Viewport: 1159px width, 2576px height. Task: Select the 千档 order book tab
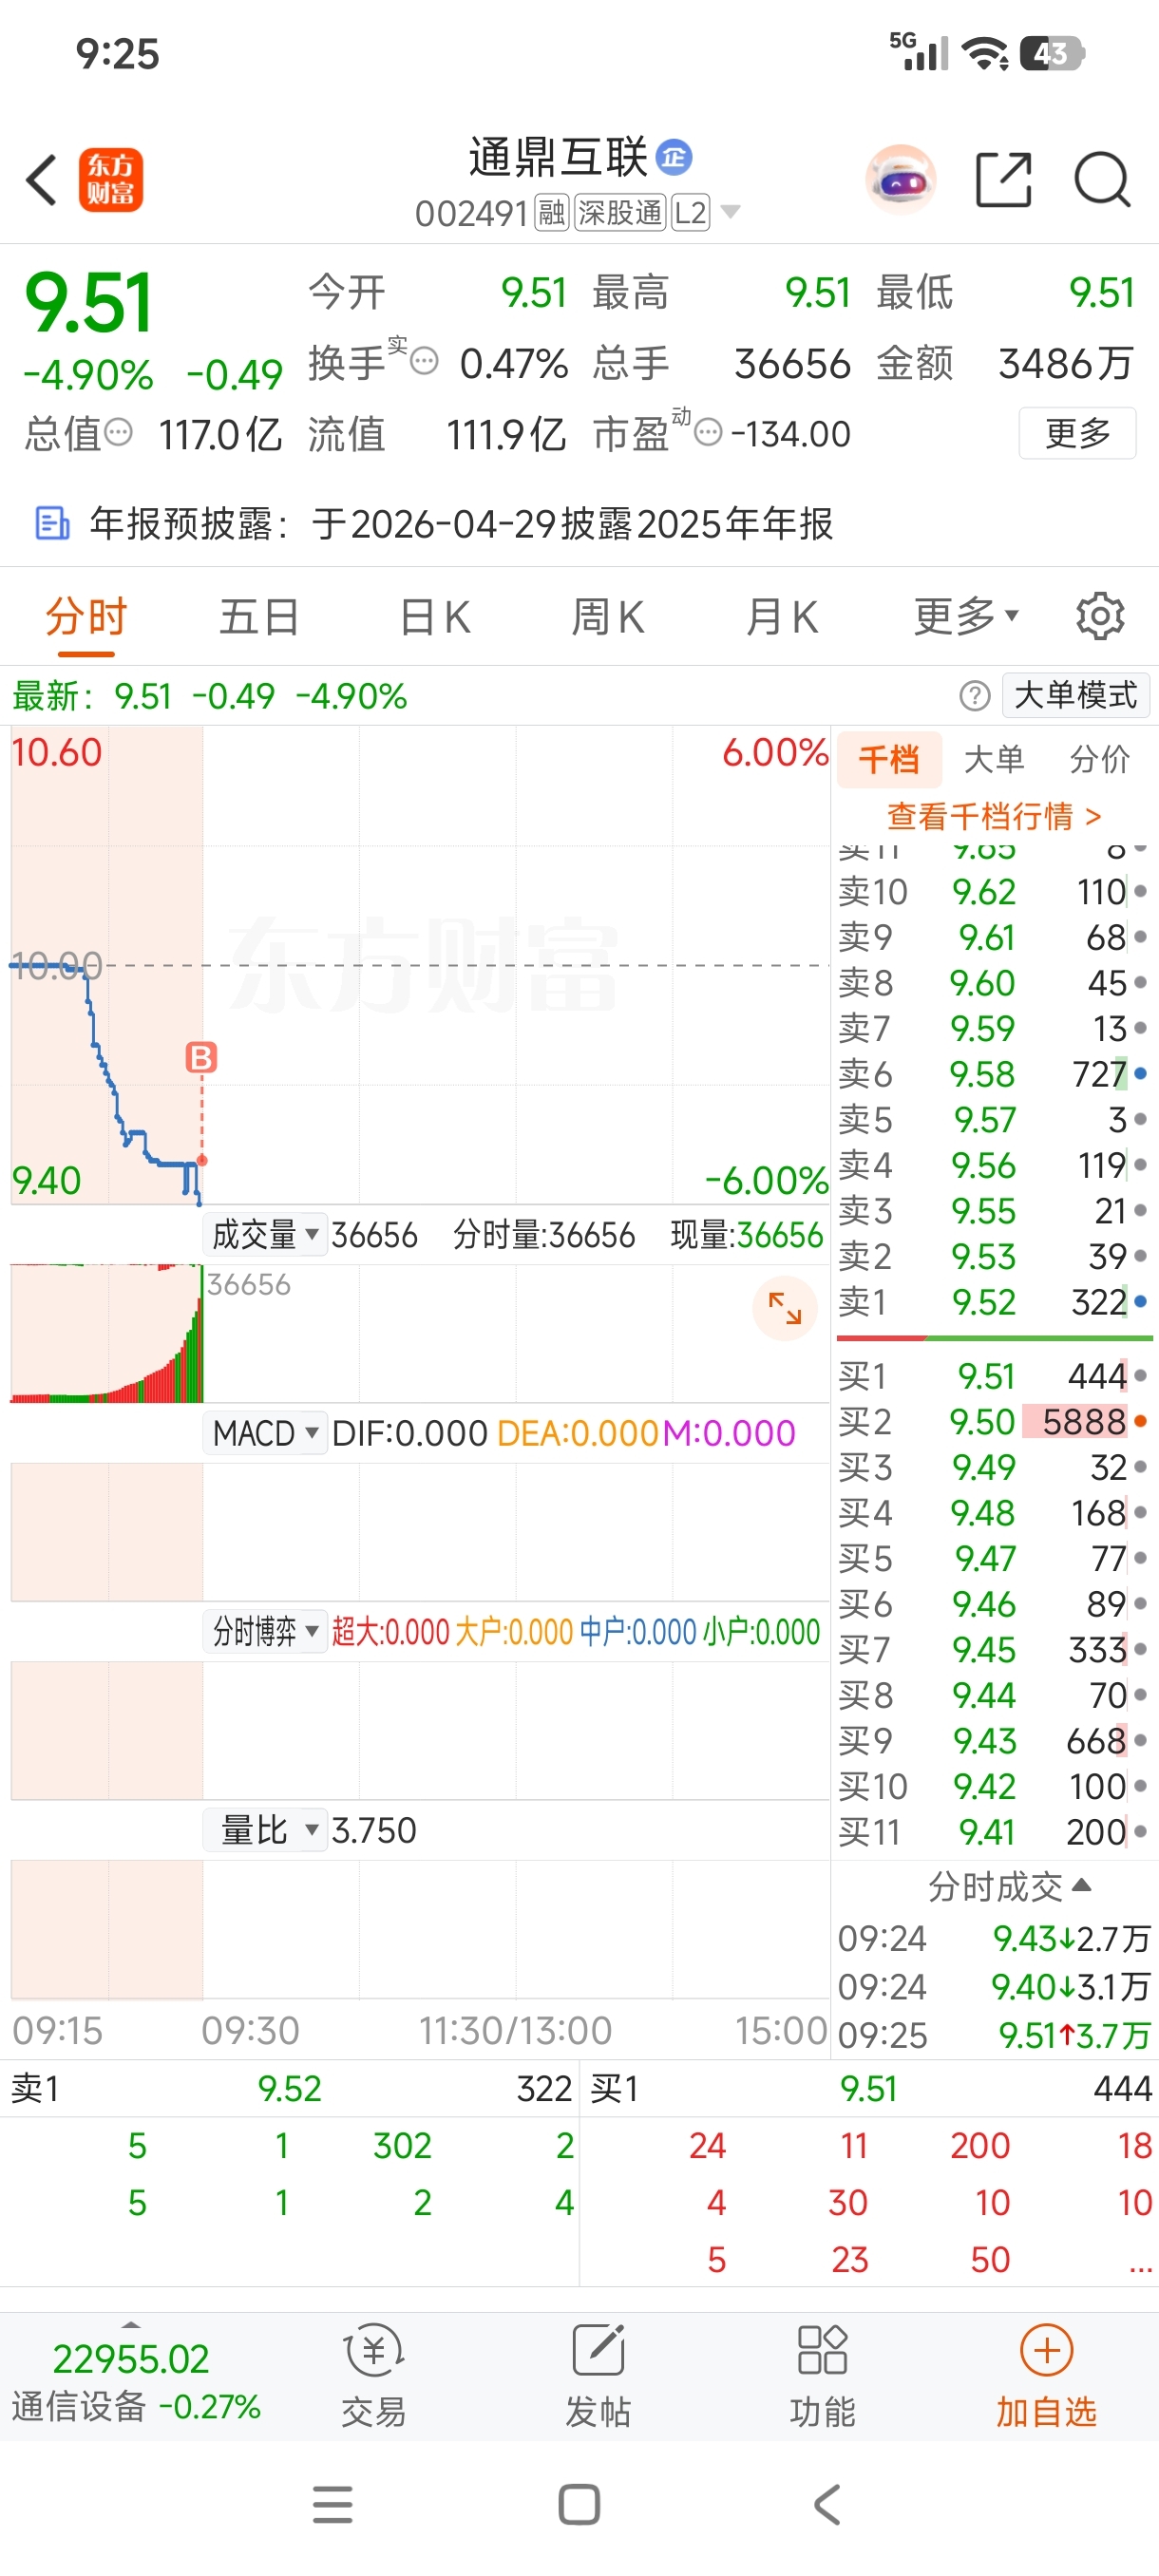(x=889, y=760)
